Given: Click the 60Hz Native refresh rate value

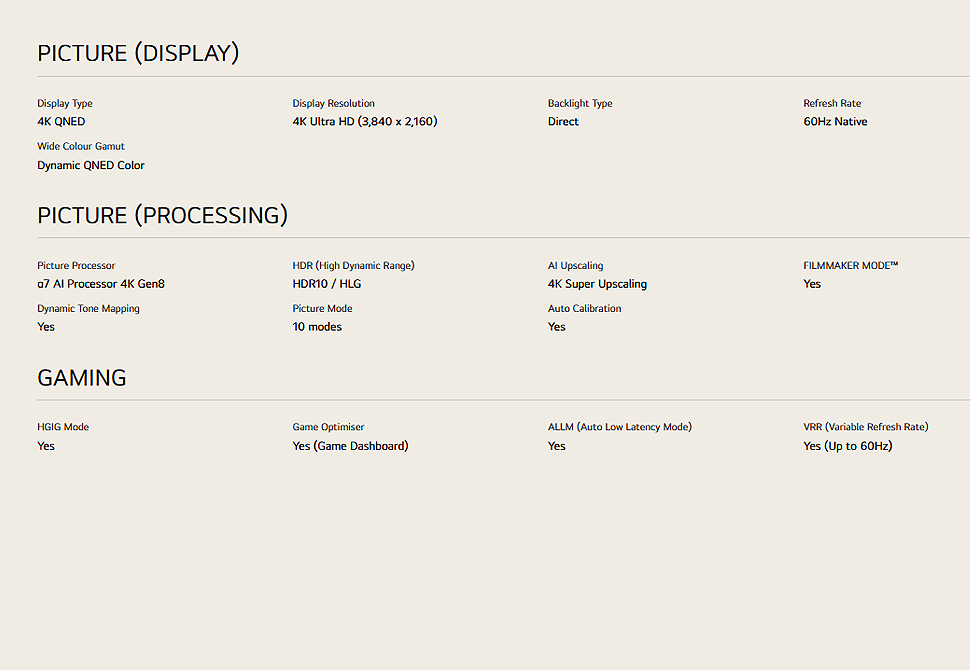Looking at the screenshot, I should [x=835, y=122].
